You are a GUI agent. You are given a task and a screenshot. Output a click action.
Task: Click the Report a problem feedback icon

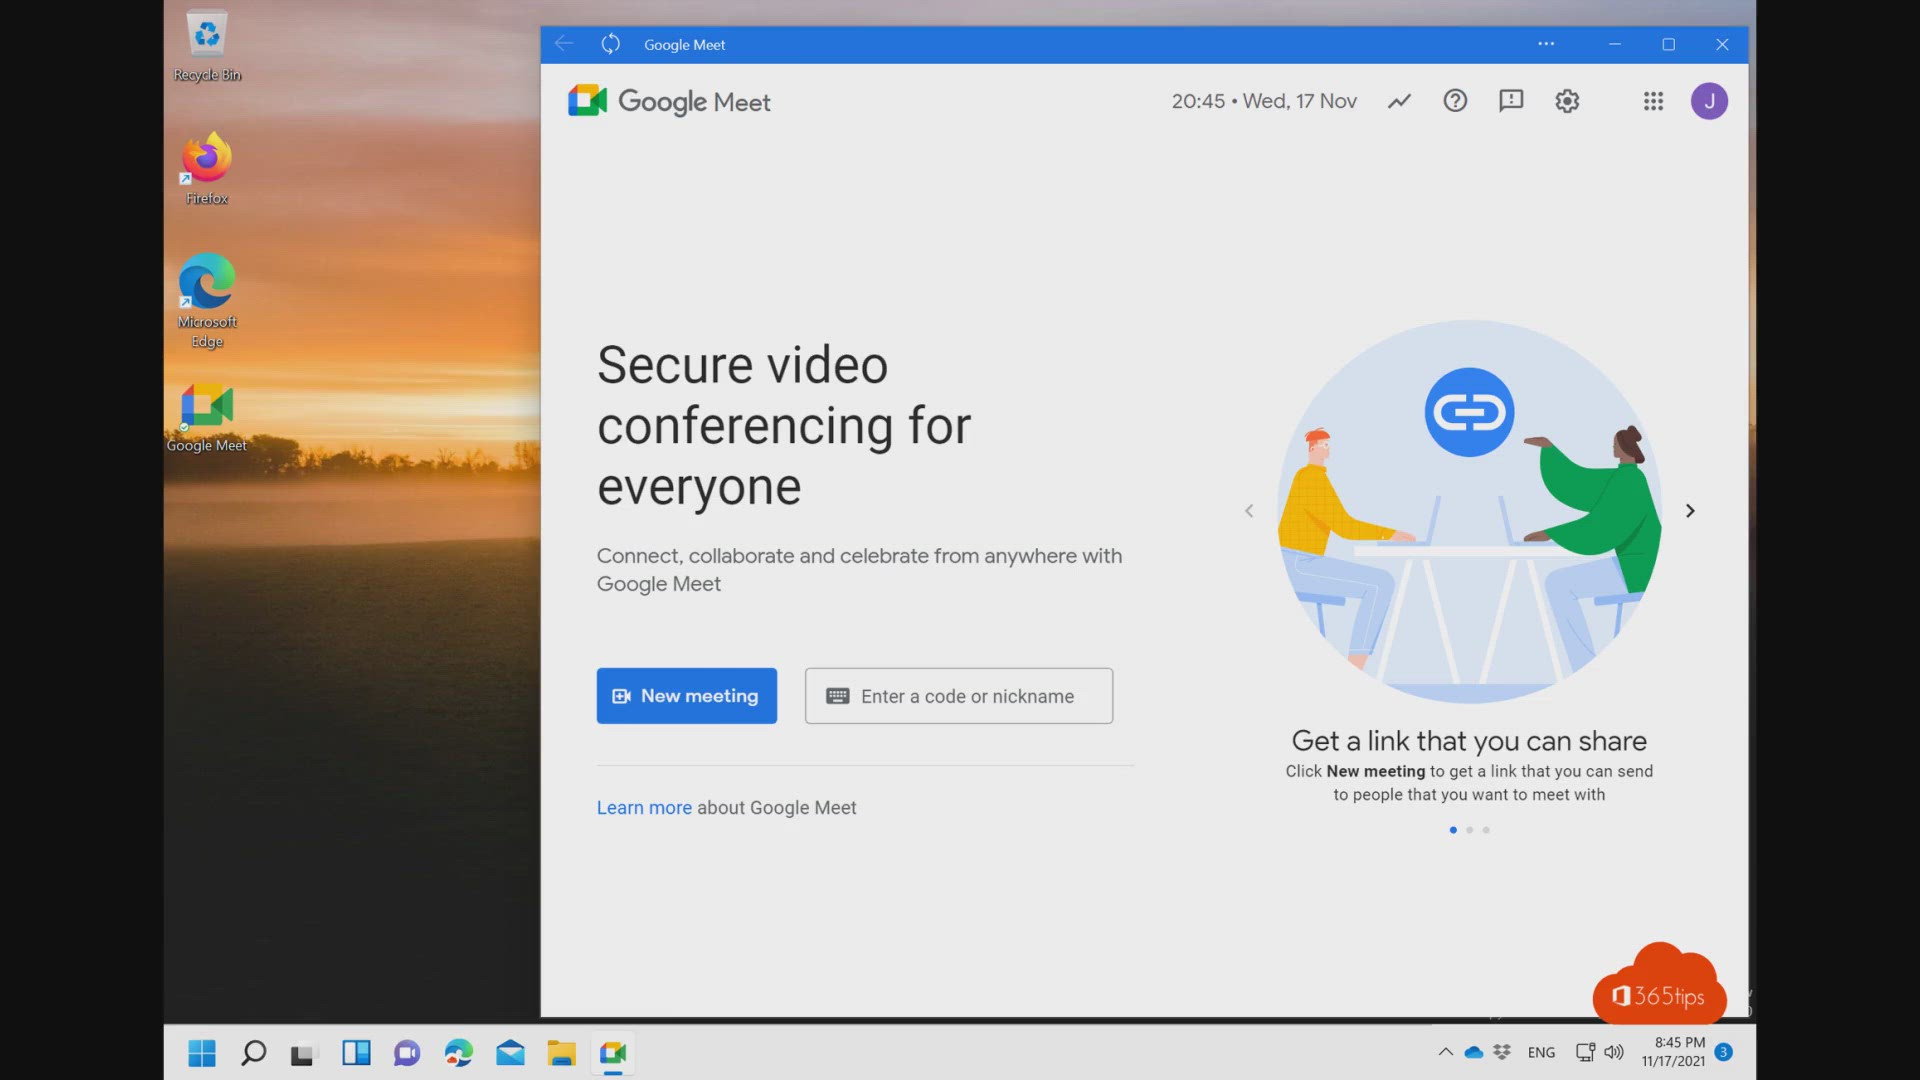point(1511,101)
